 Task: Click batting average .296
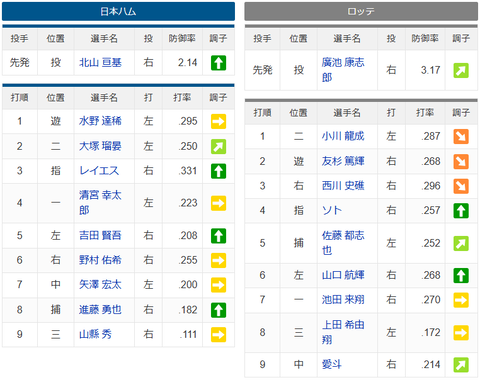[431, 186]
